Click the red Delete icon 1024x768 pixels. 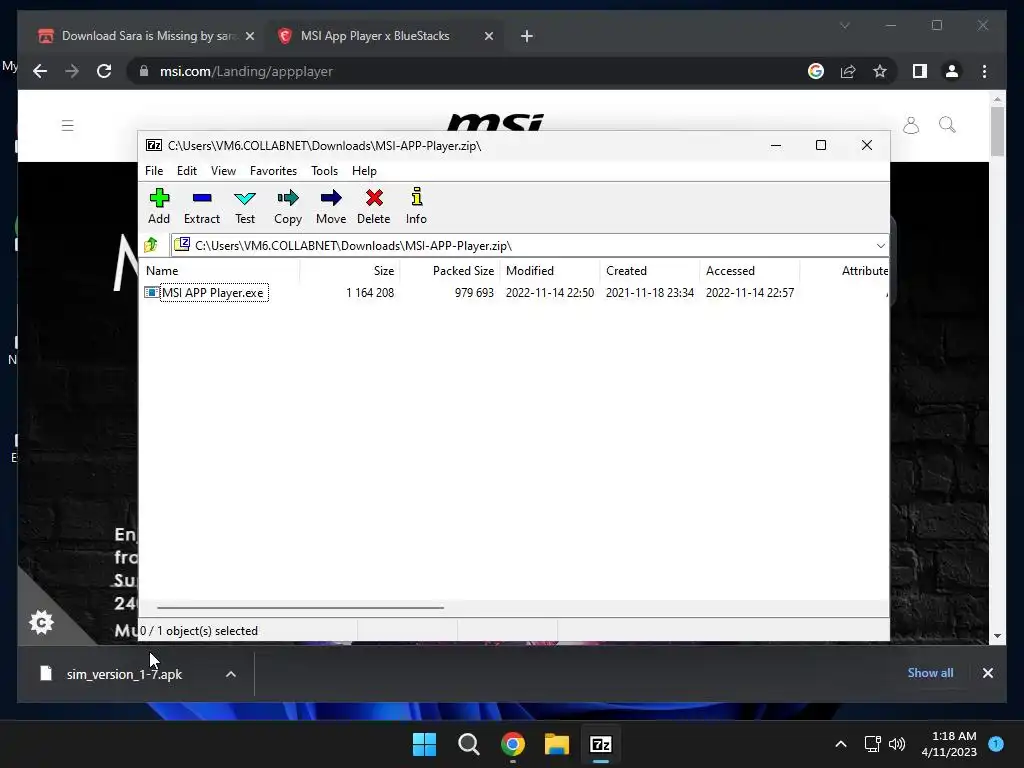pos(374,206)
